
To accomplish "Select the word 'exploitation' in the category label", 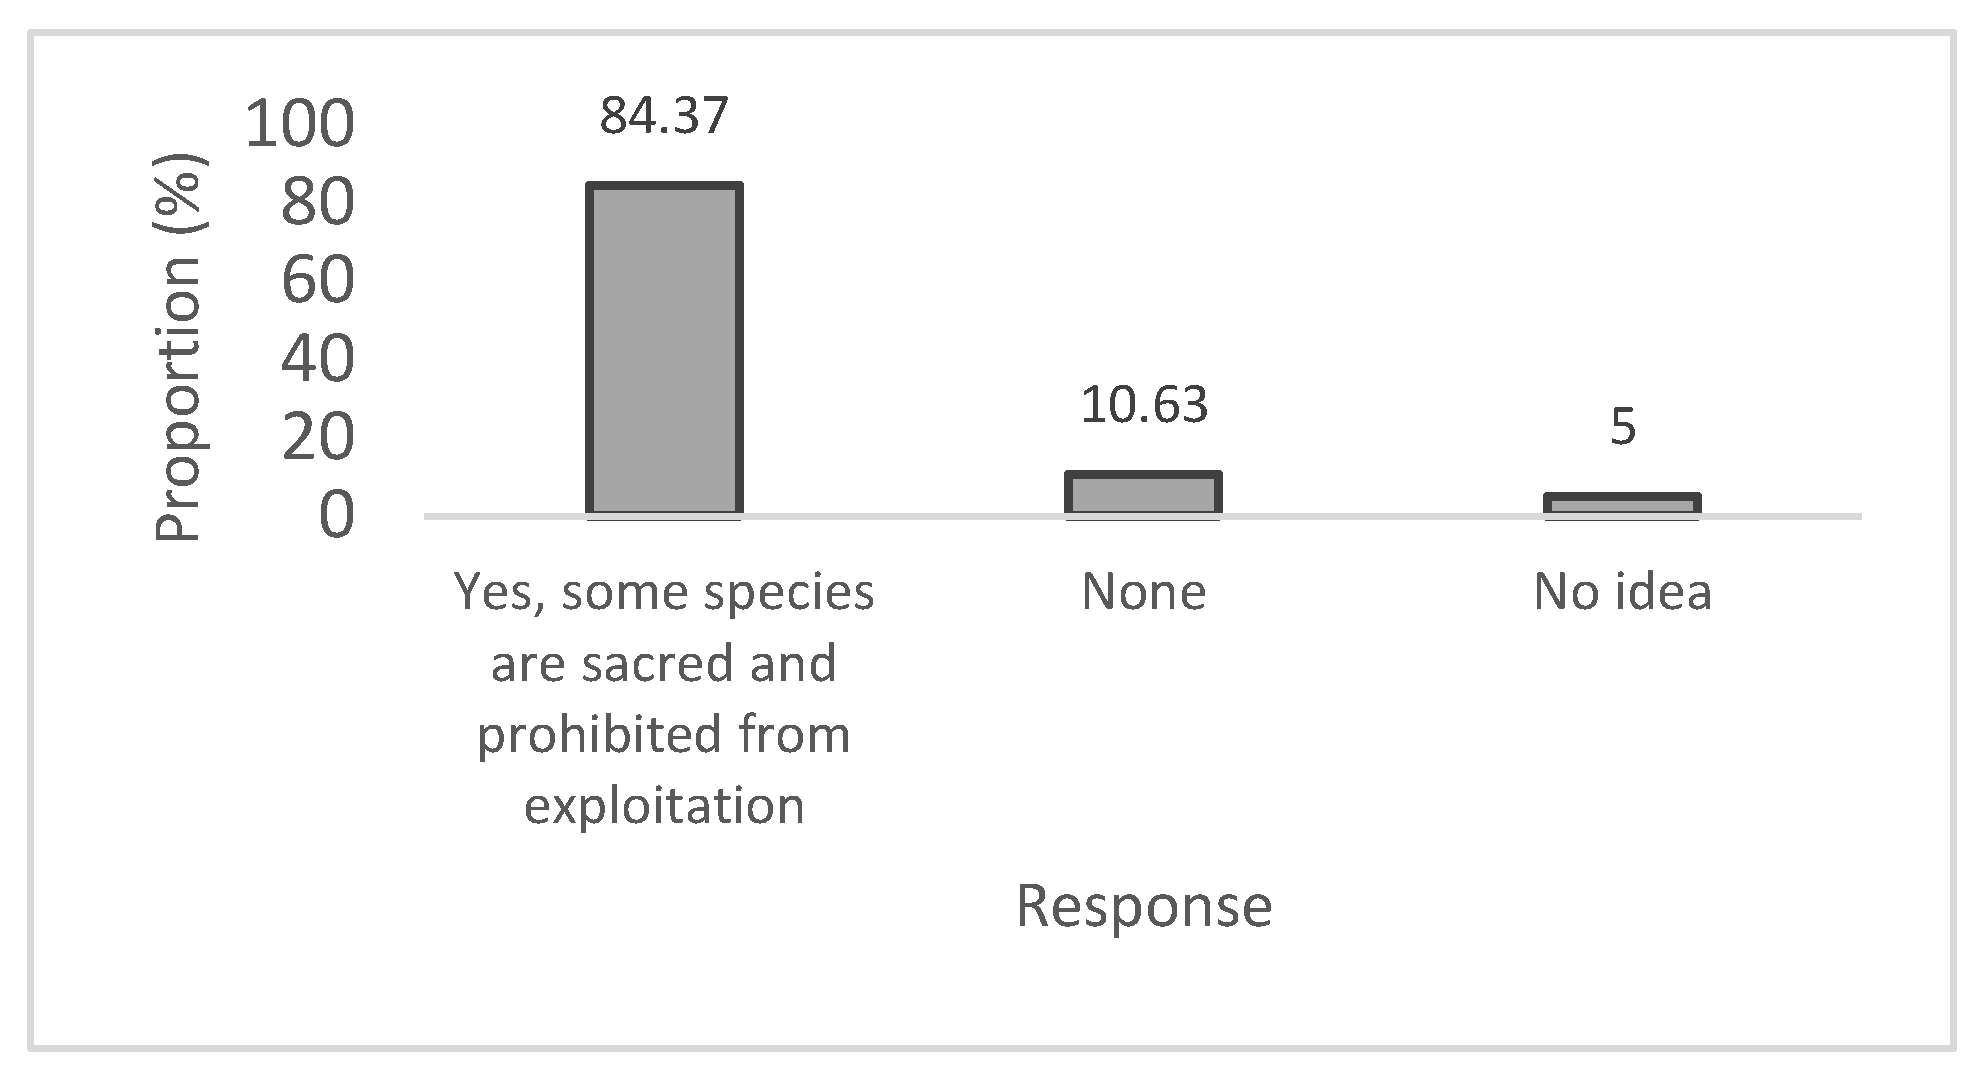I will pos(664,806).
